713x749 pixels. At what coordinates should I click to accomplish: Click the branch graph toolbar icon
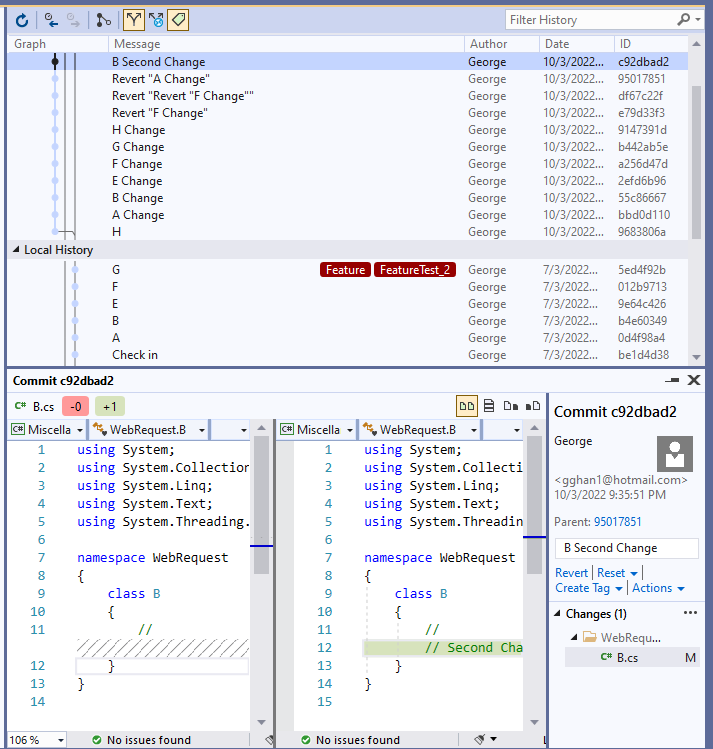(x=103, y=20)
